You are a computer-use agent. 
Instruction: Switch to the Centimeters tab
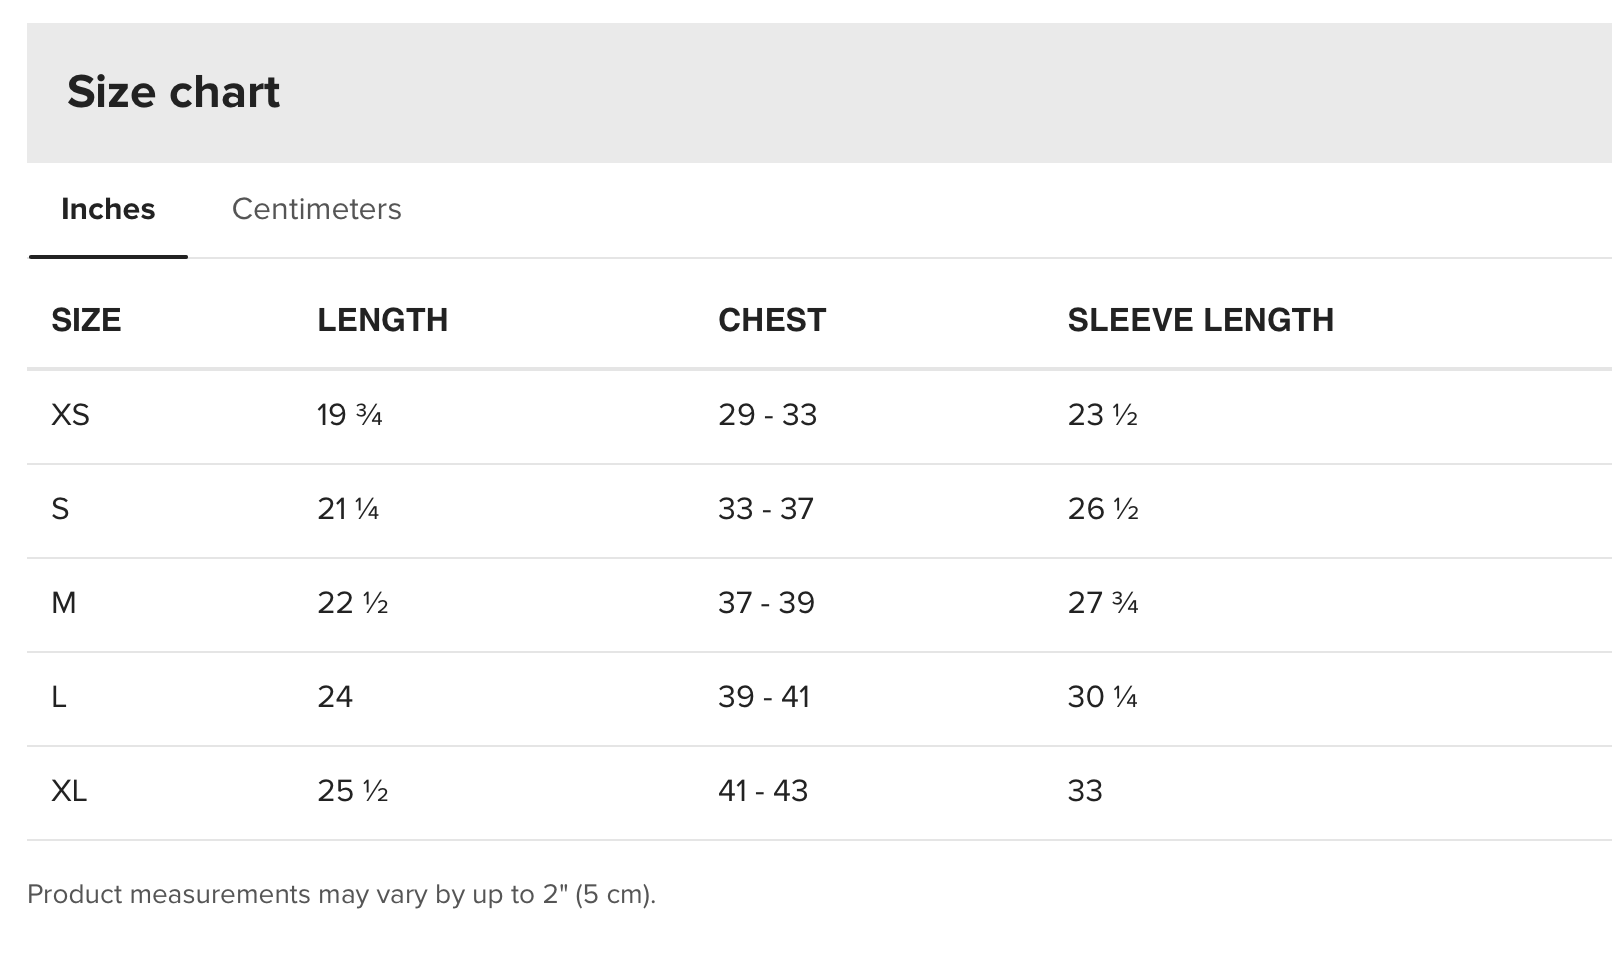[x=316, y=209]
